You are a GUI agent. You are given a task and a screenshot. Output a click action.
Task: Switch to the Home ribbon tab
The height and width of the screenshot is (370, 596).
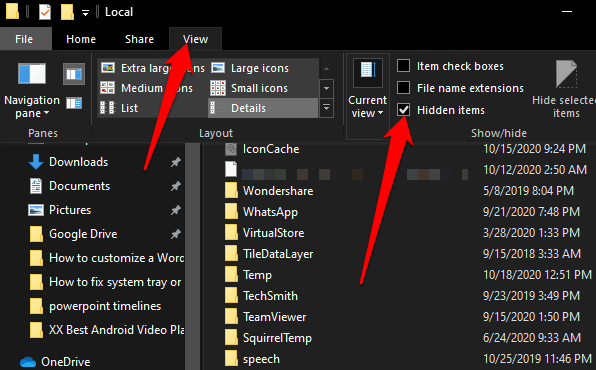point(81,39)
